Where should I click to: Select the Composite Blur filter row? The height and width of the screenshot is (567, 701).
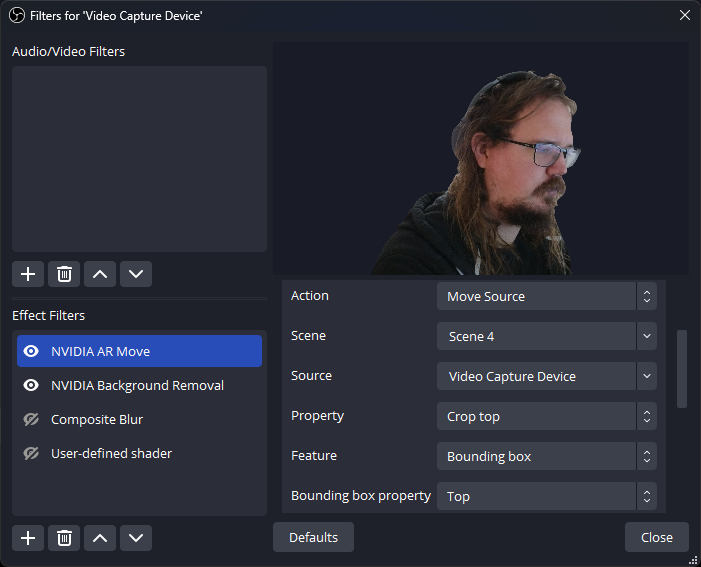[139, 419]
